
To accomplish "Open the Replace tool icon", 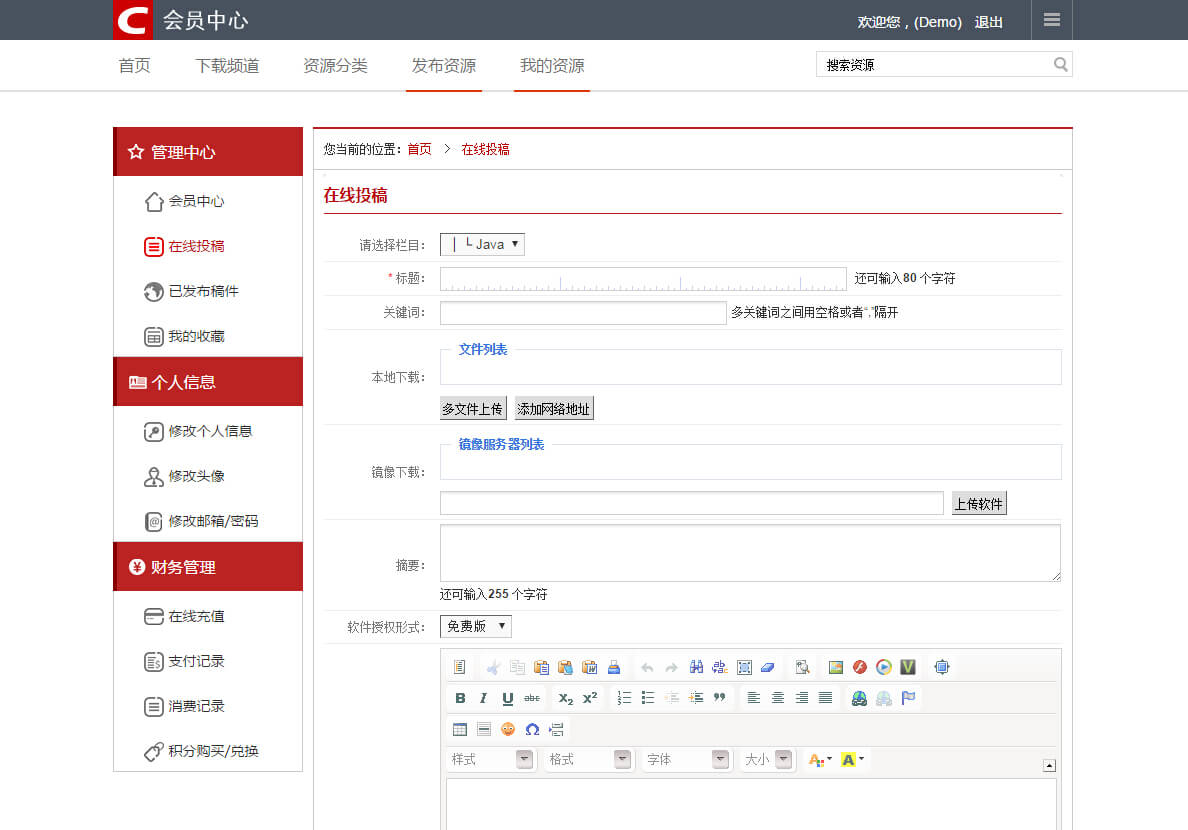I will tap(720, 667).
